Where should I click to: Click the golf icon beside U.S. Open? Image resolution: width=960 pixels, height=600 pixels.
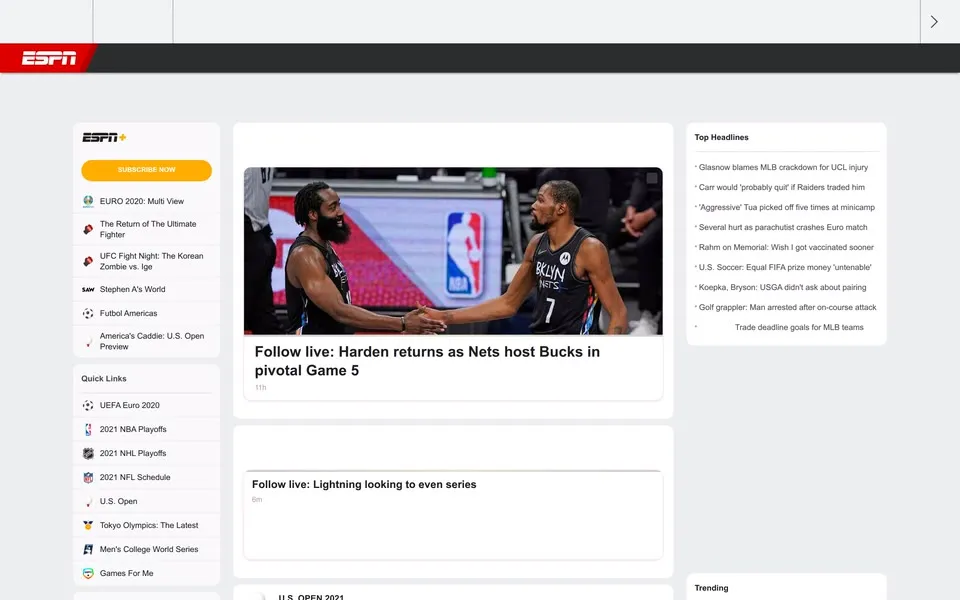click(88, 501)
